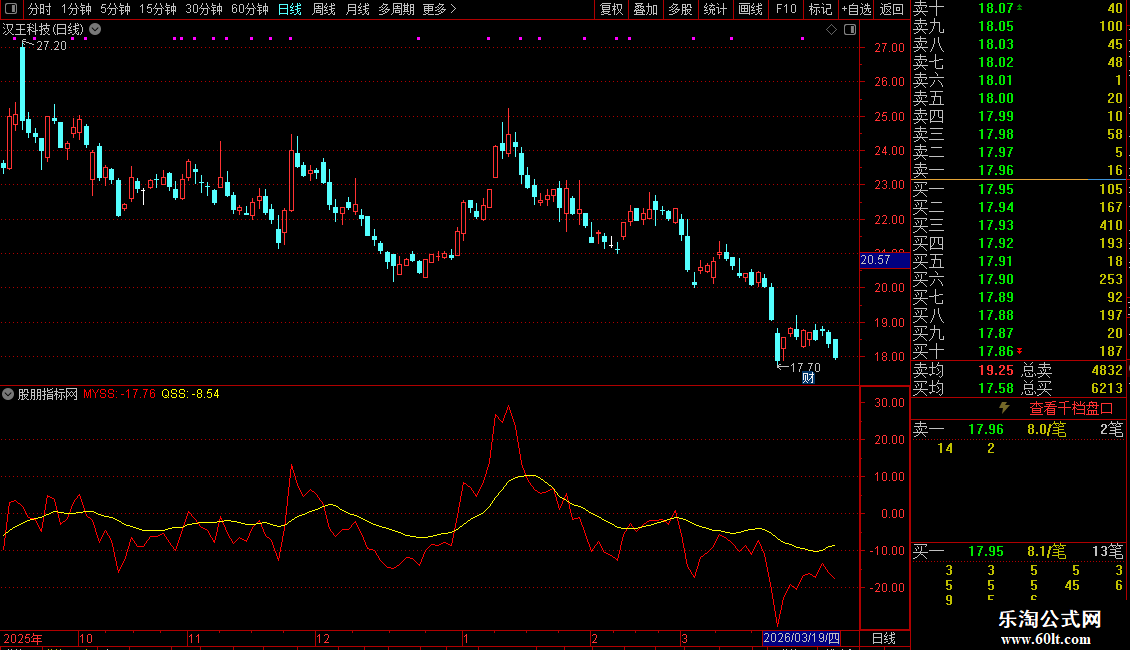
Task: Click the panel layout icon beside diamond
Action: (849, 30)
